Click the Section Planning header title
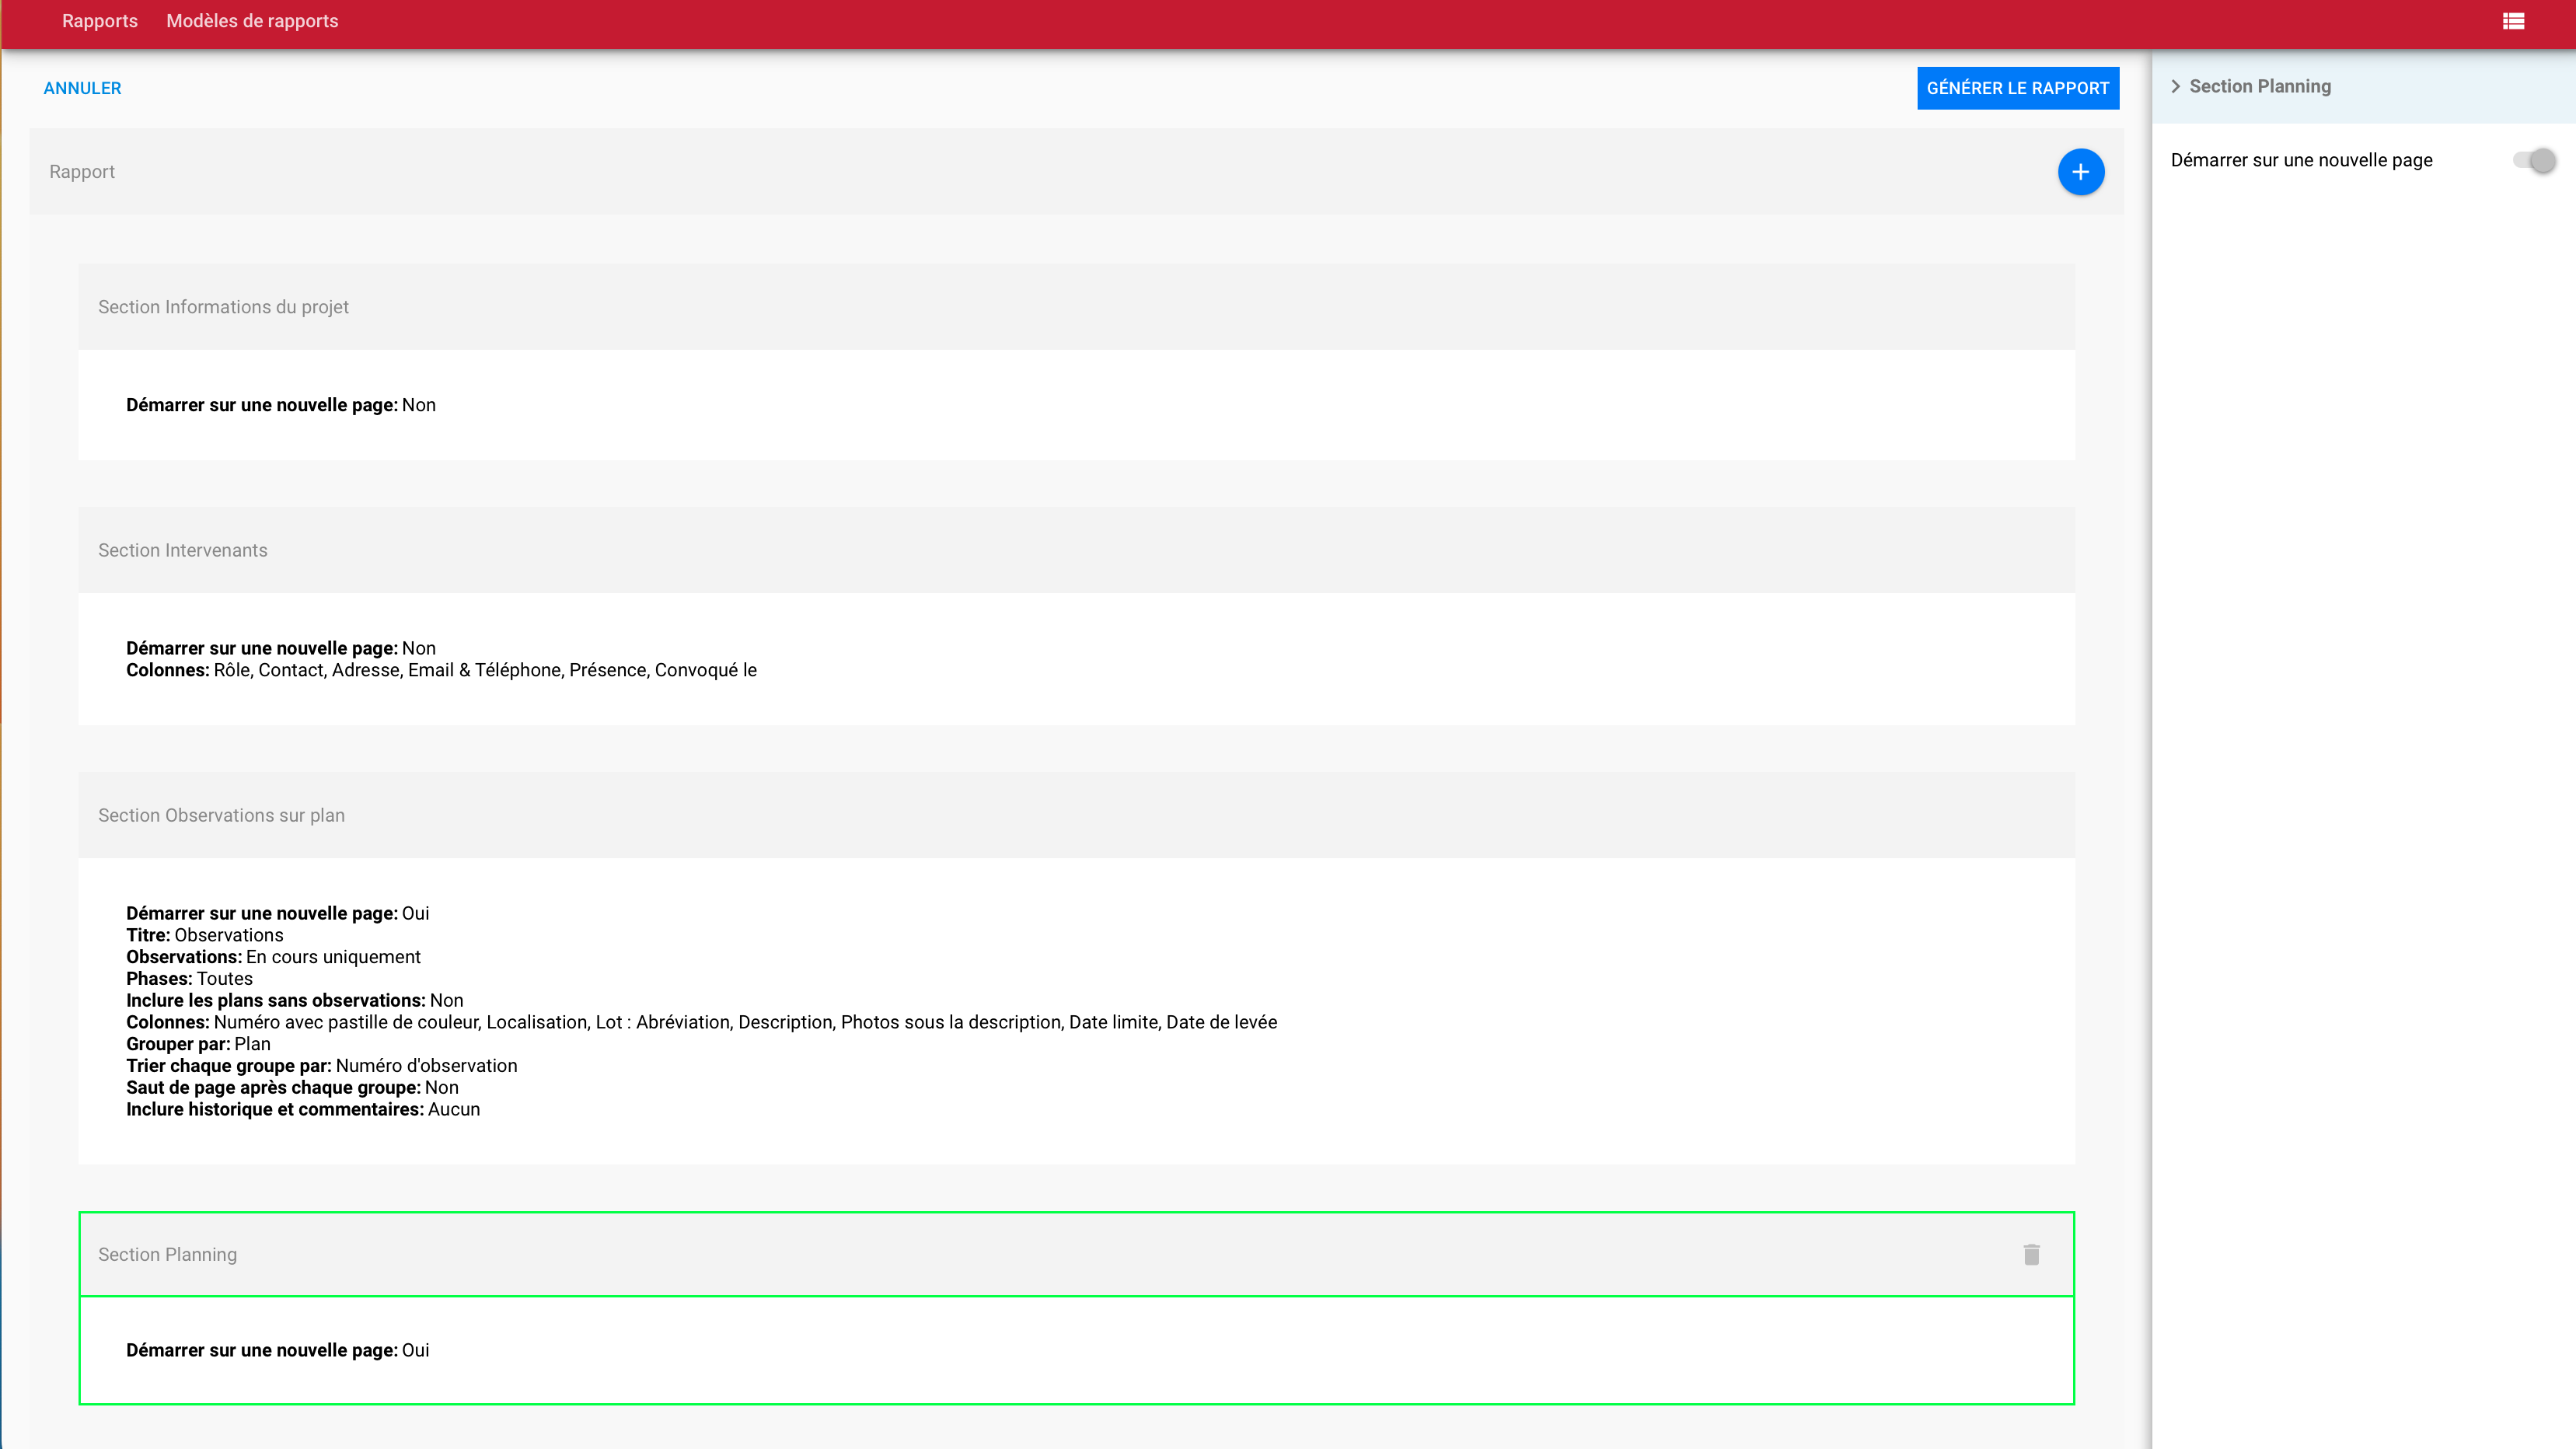 [x=167, y=1254]
